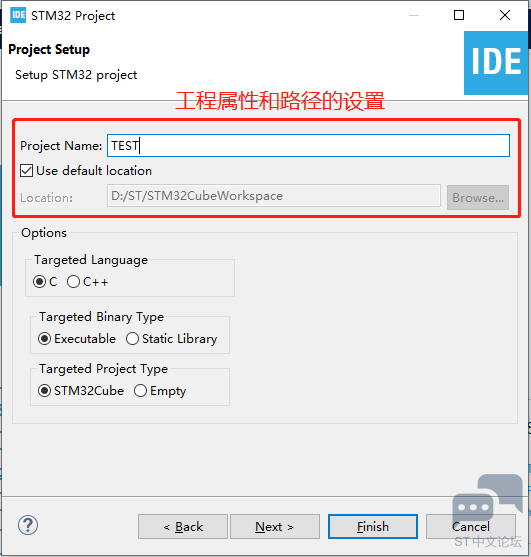Close the STM32 Project dialog with X

point(505,15)
